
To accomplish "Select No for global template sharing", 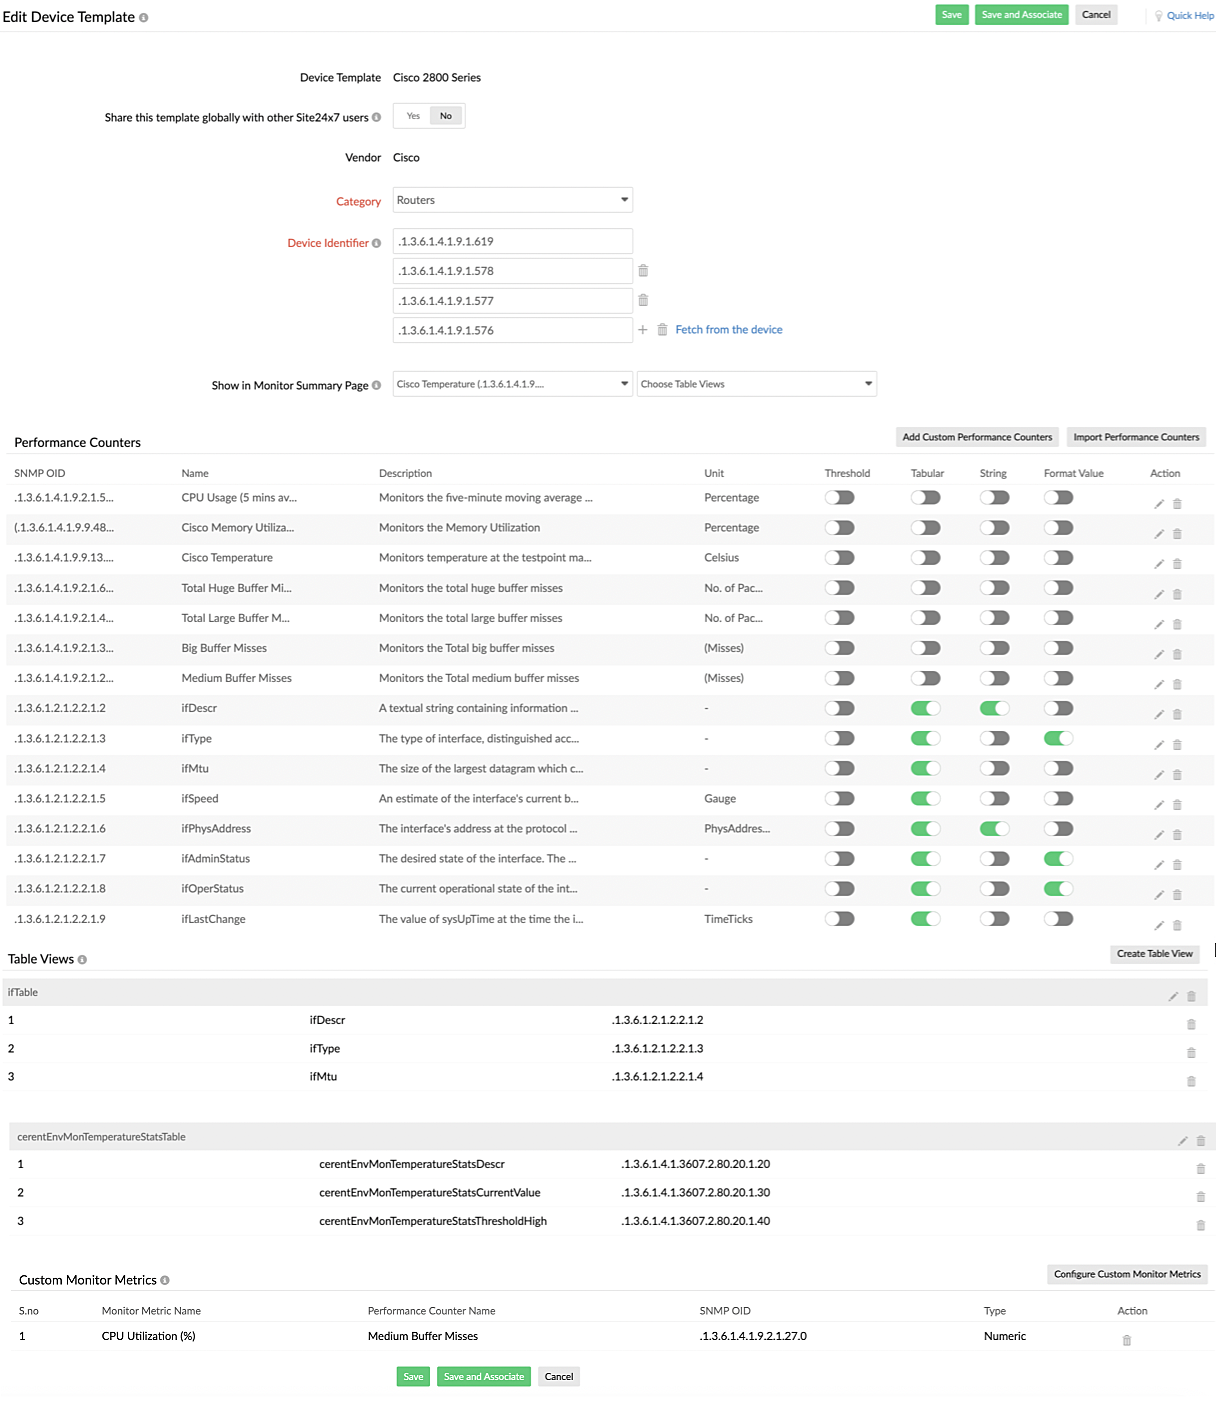I will [x=446, y=116].
